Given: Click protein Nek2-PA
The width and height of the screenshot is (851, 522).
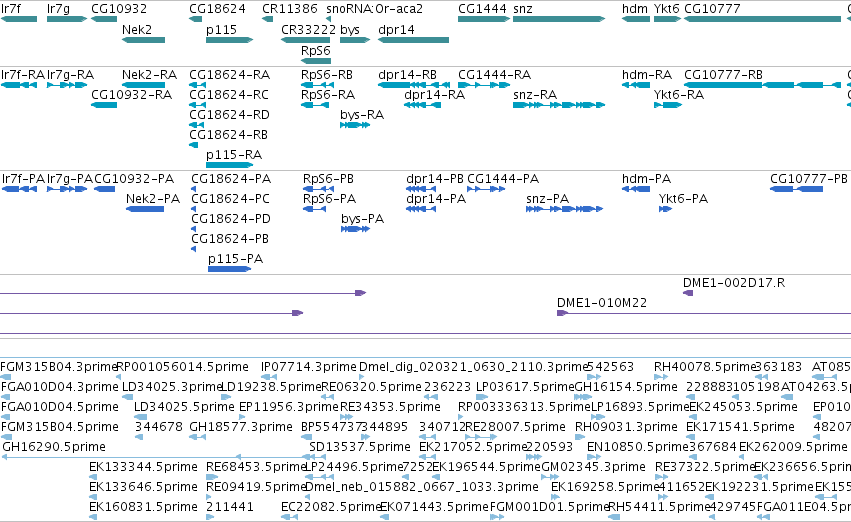Looking at the screenshot, I should coord(153,199).
